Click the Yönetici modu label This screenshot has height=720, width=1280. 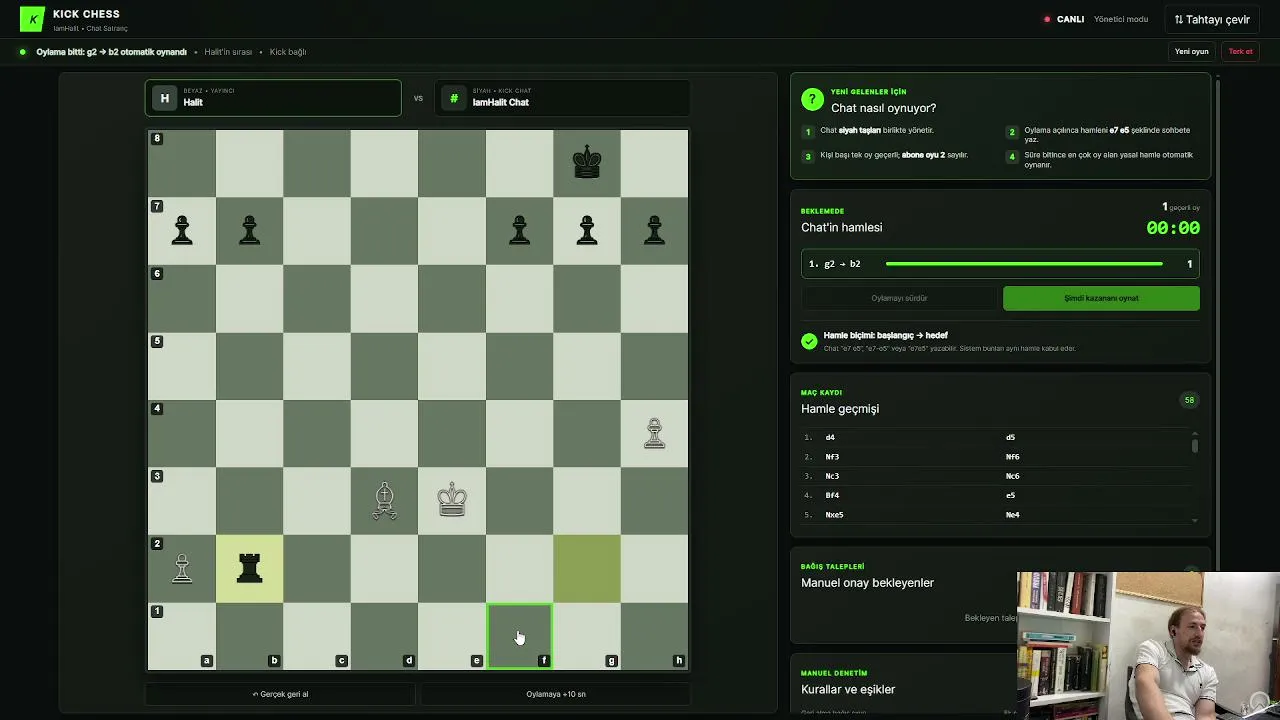[1121, 19]
